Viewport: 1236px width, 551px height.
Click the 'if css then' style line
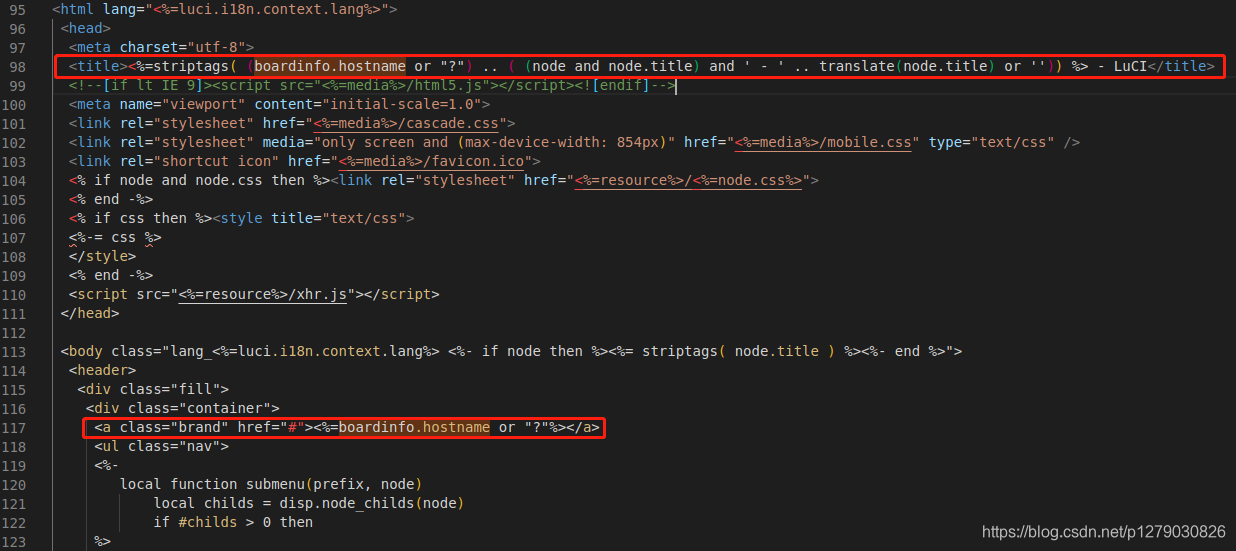point(241,219)
